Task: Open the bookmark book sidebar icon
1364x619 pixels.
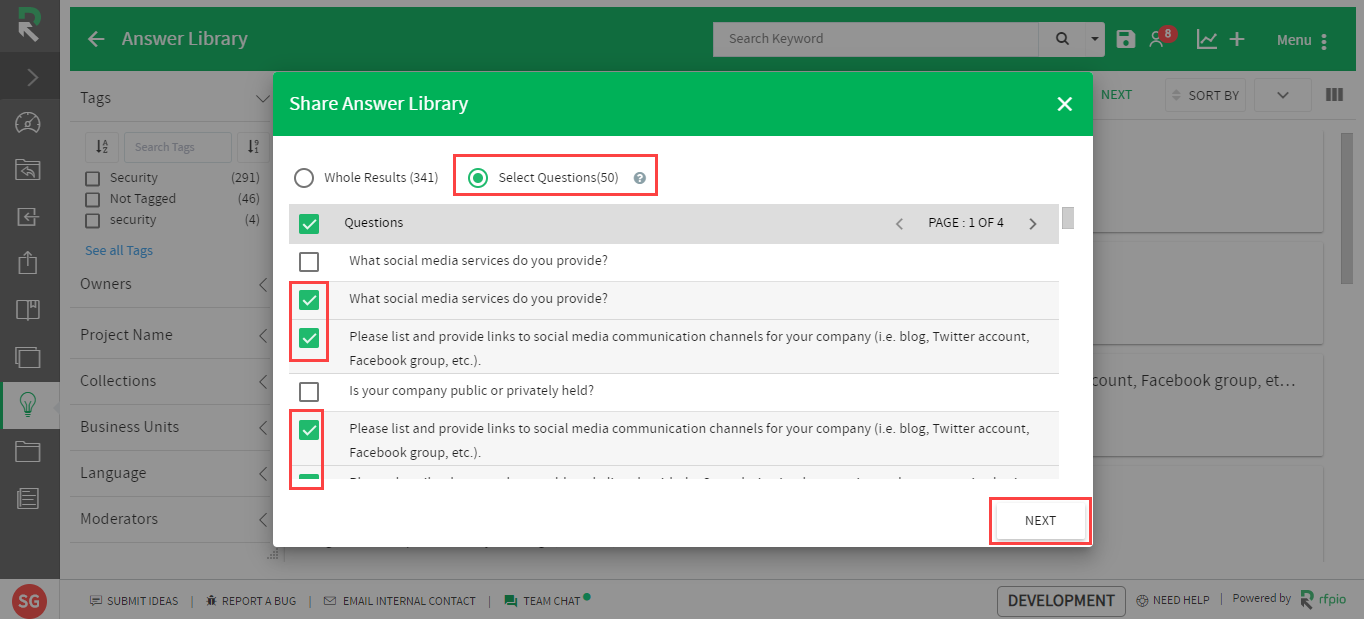Action: coord(28,309)
